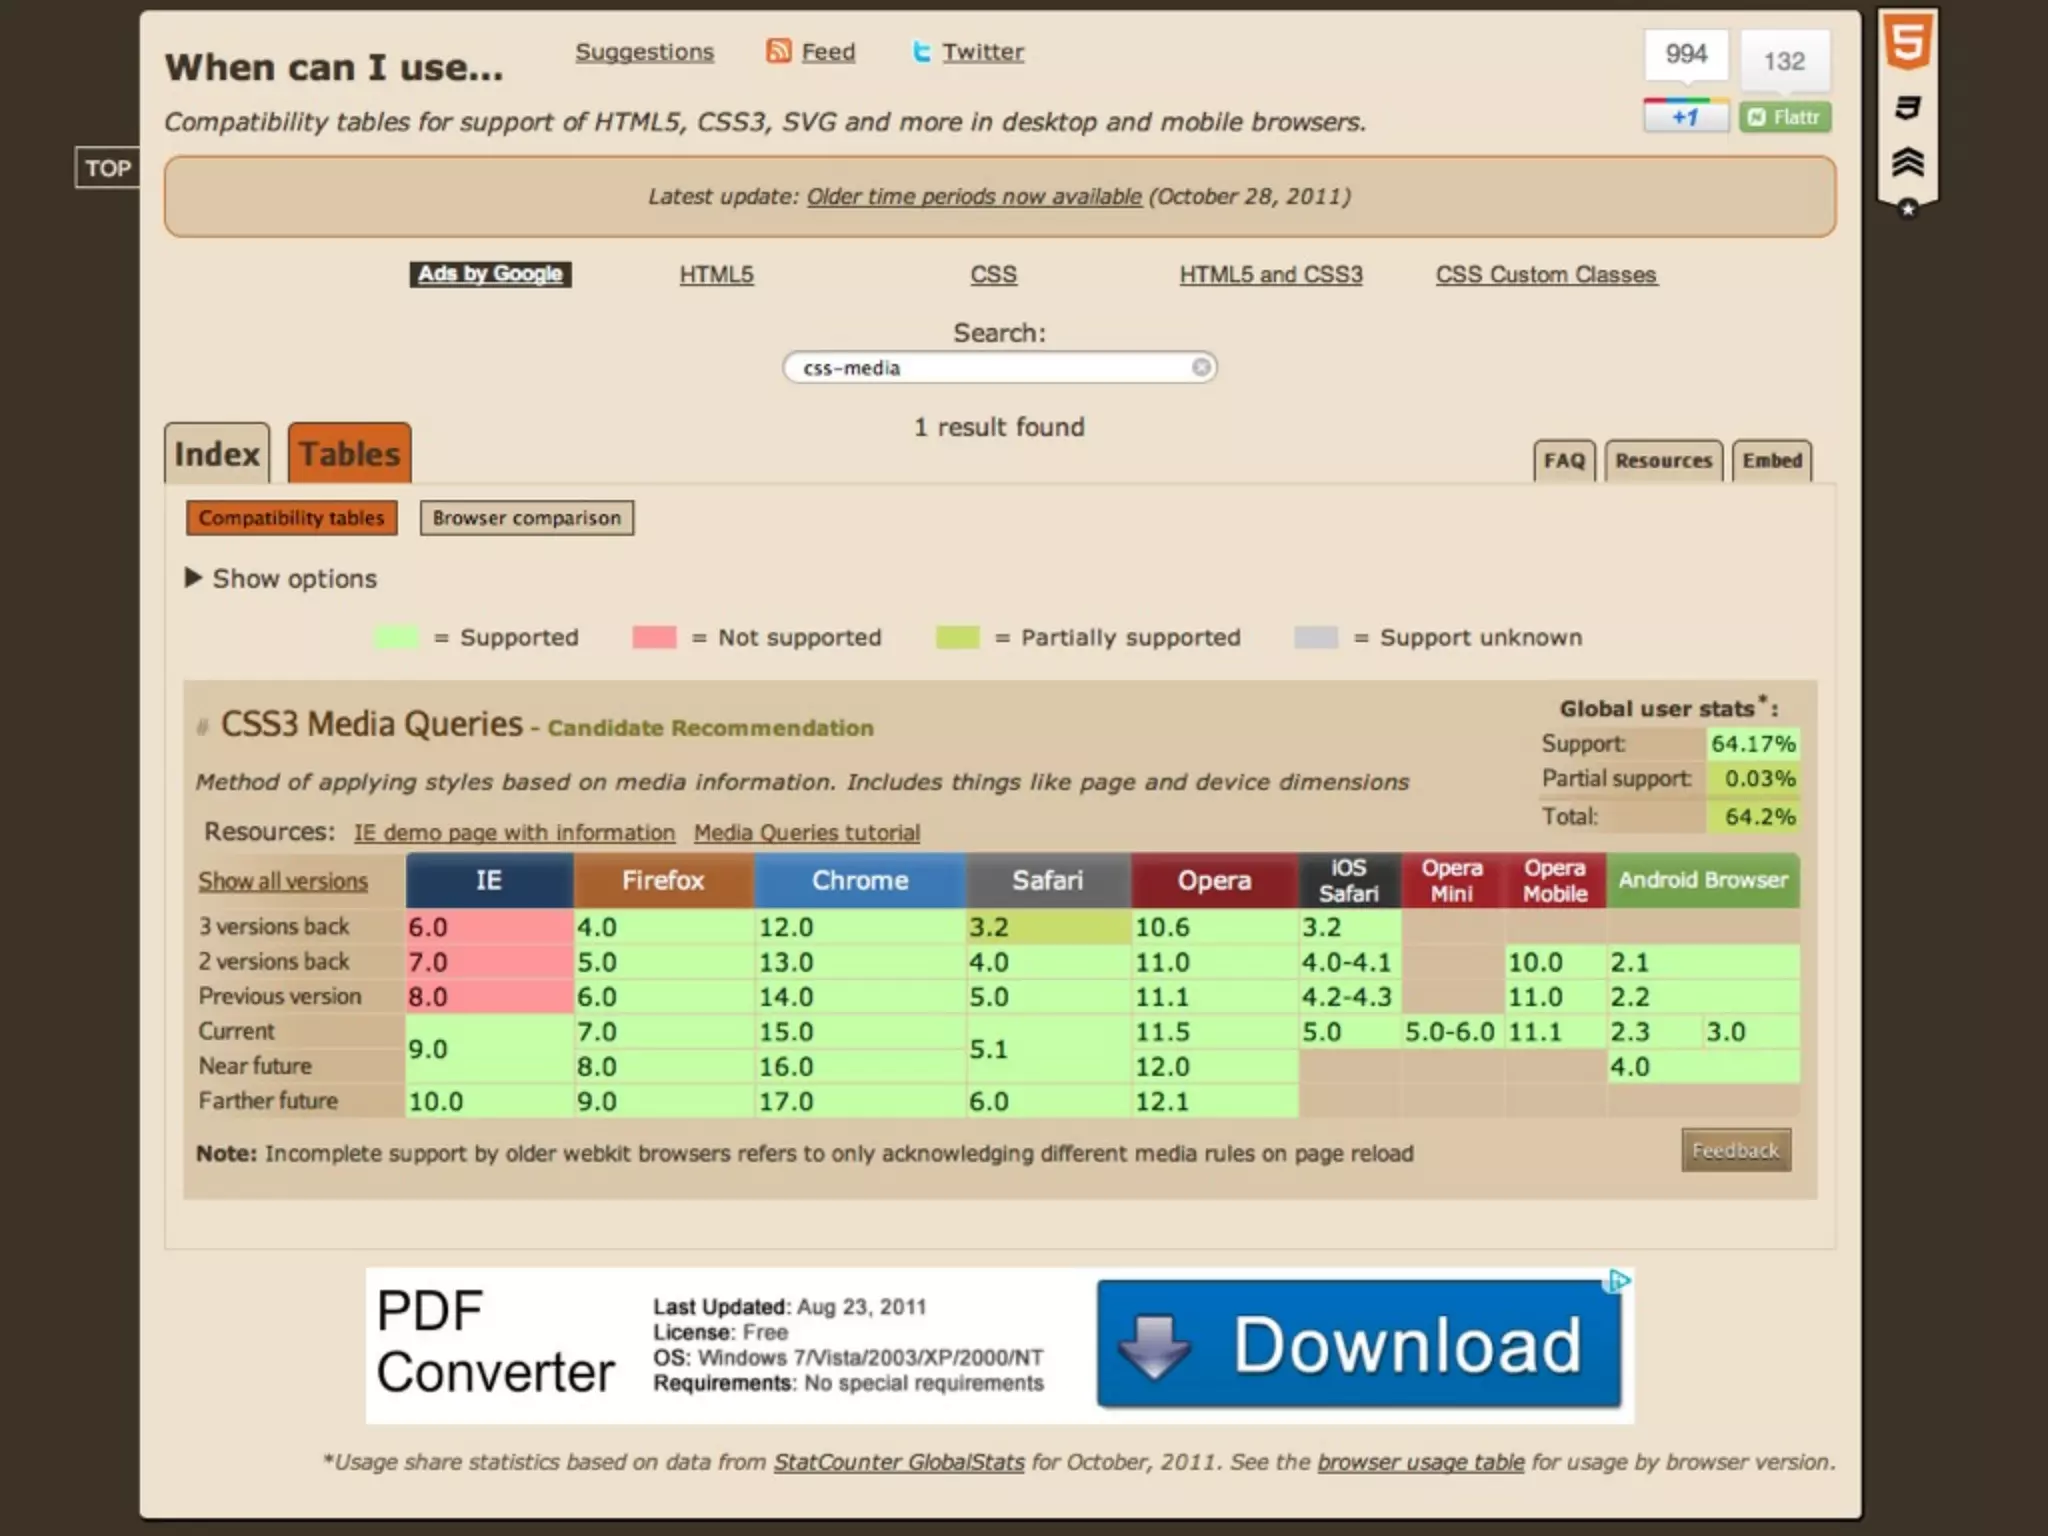Viewport: 2048px width, 1536px height.
Task: Open the Resources panel tab
Action: (1663, 461)
